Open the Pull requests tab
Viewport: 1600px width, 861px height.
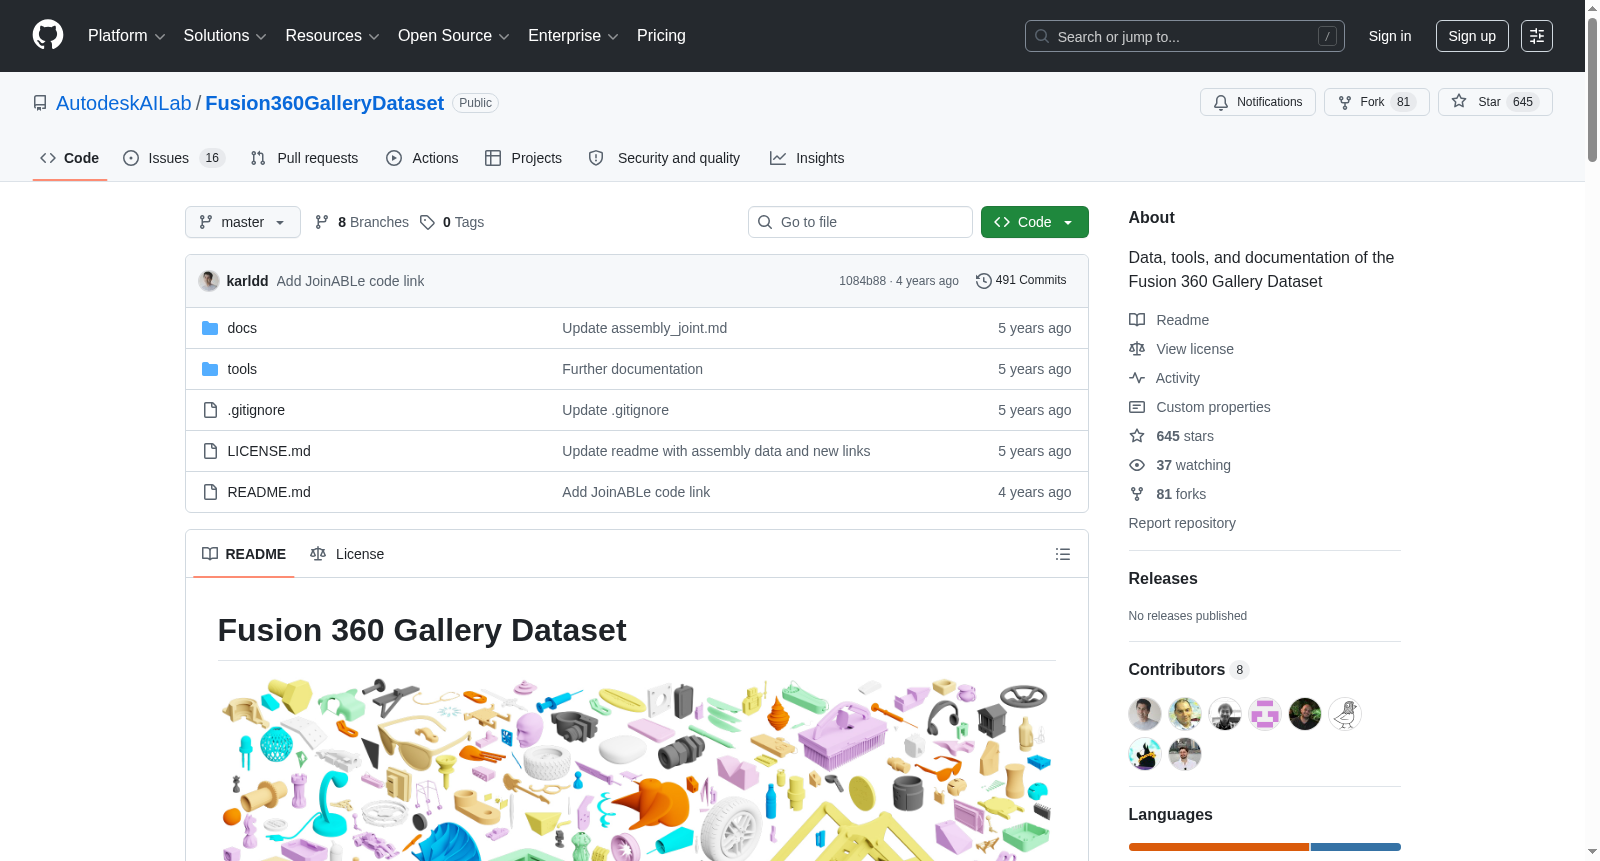[304, 158]
